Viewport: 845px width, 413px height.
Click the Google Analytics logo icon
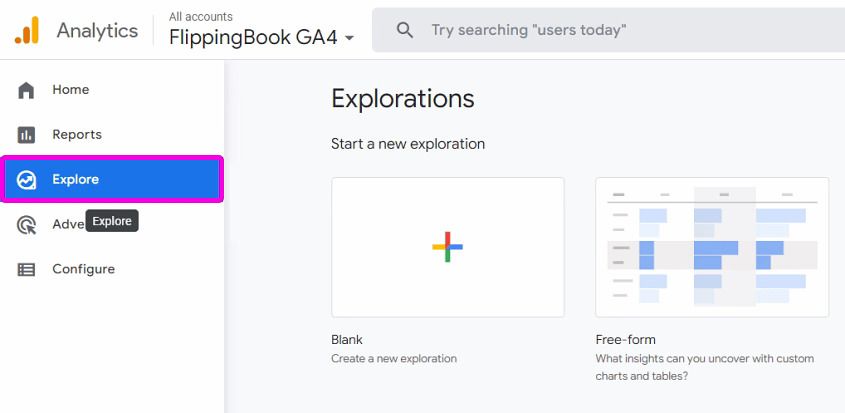26,30
